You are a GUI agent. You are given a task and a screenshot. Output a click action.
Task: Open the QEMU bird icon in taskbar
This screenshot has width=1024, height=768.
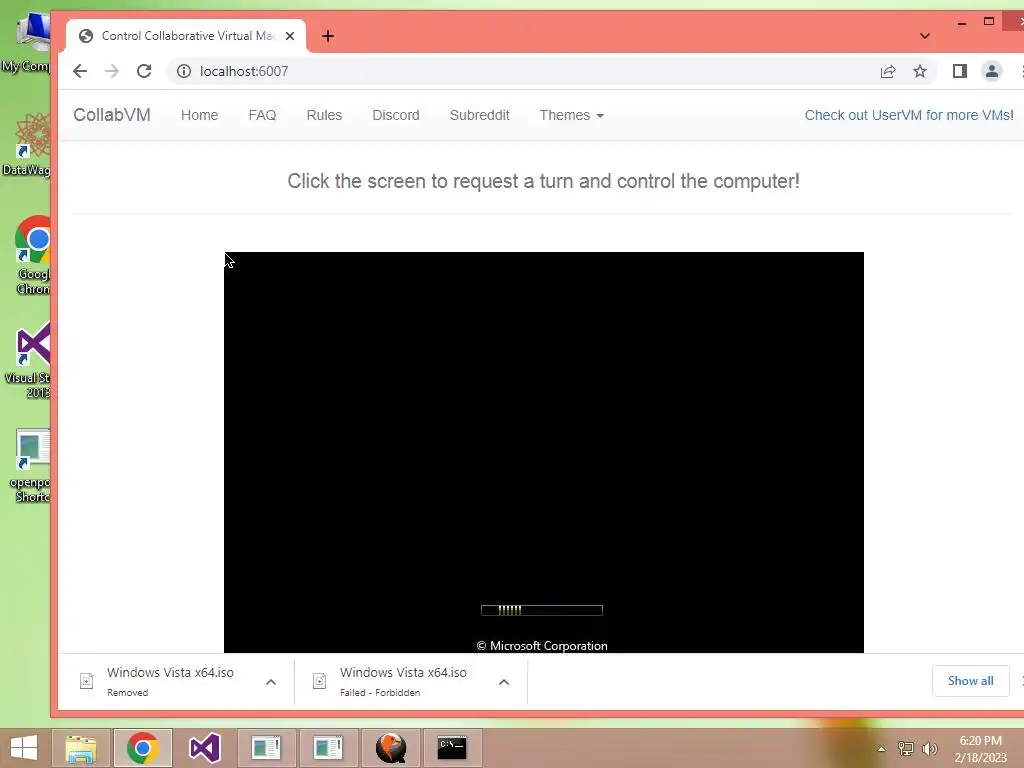coord(391,748)
